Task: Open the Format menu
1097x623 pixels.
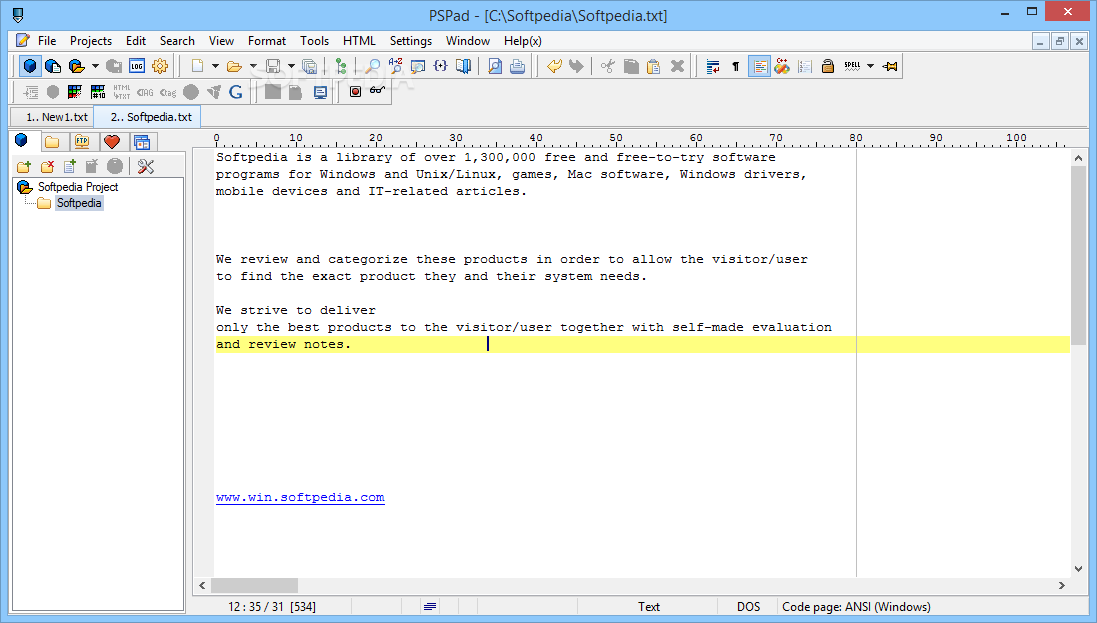Action: [267, 41]
